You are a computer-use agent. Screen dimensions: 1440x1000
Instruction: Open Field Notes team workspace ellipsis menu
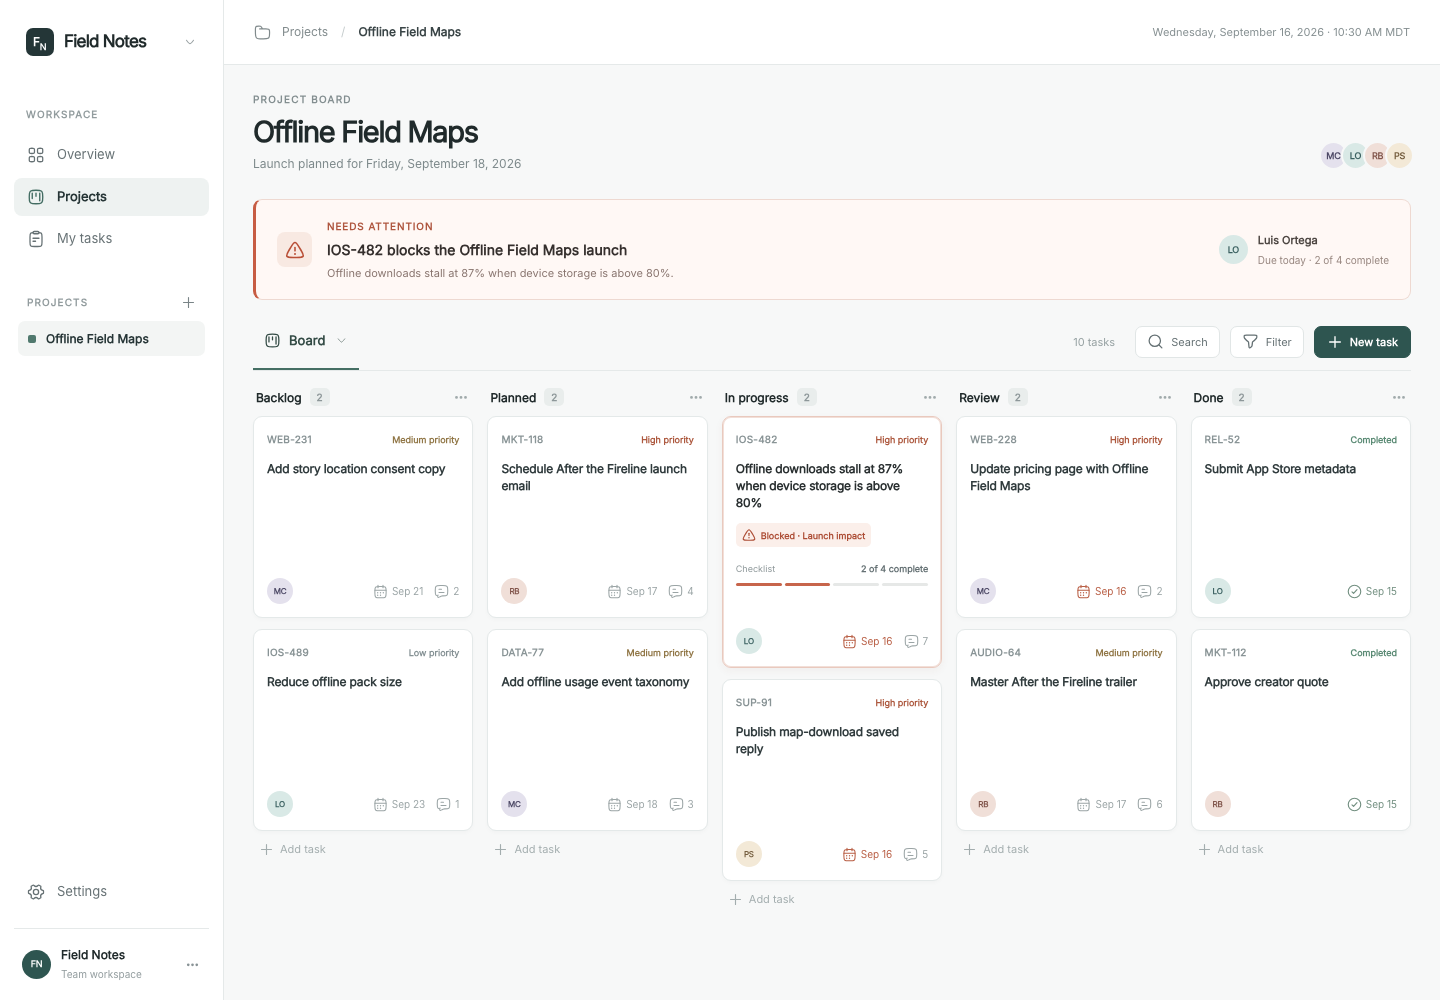click(x=192, y=964)
